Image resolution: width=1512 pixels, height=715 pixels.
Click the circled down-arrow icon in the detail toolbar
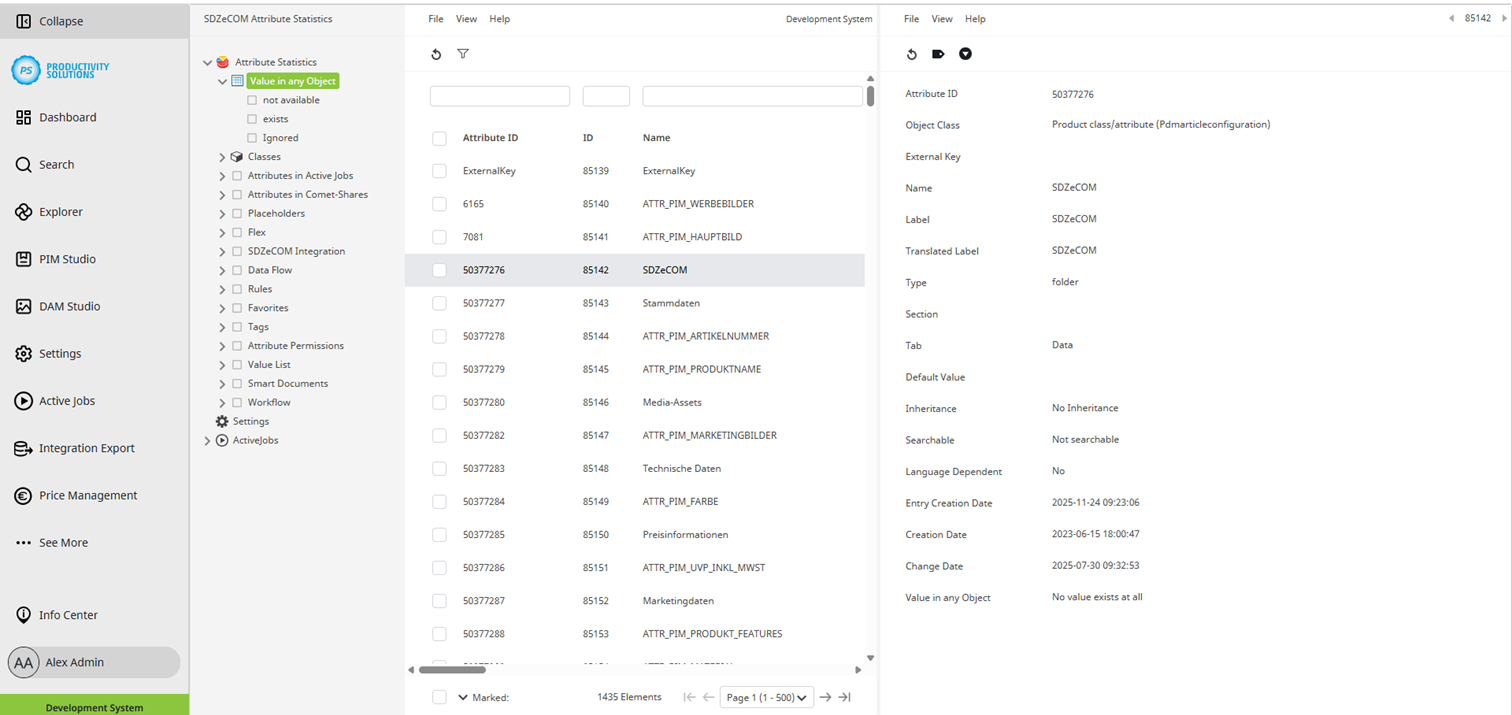tap(965, 54)
